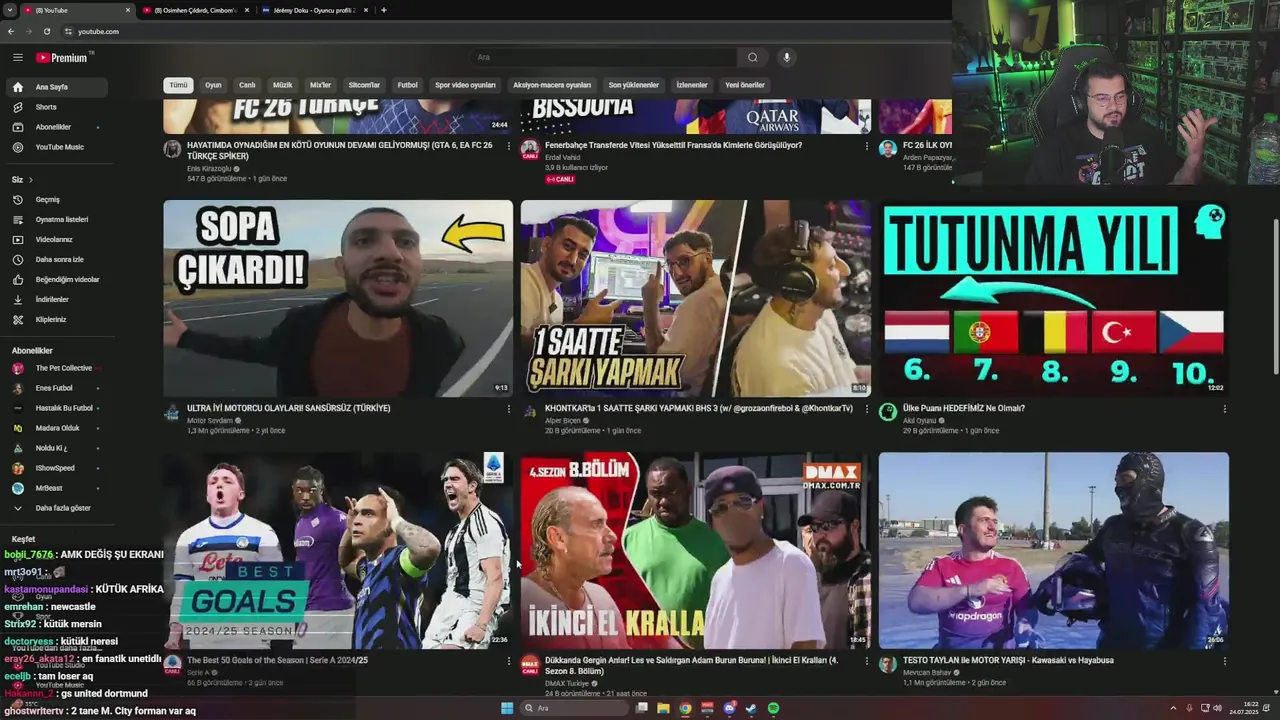Open Spotify from the taskbar
Image resolution: width=1280 pixels, height=720 pixels.
[x=773, y=708]
